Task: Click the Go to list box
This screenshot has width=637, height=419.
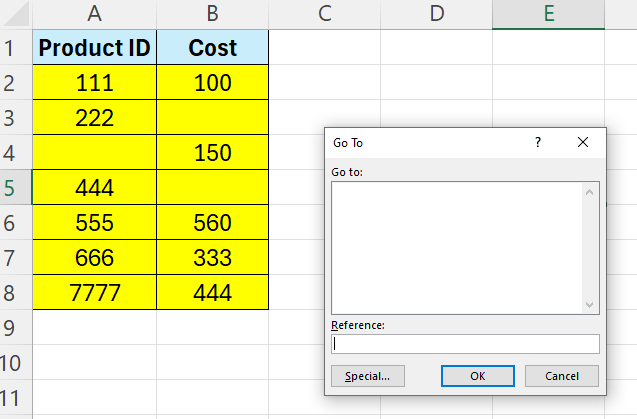Action: coord(458,247)
